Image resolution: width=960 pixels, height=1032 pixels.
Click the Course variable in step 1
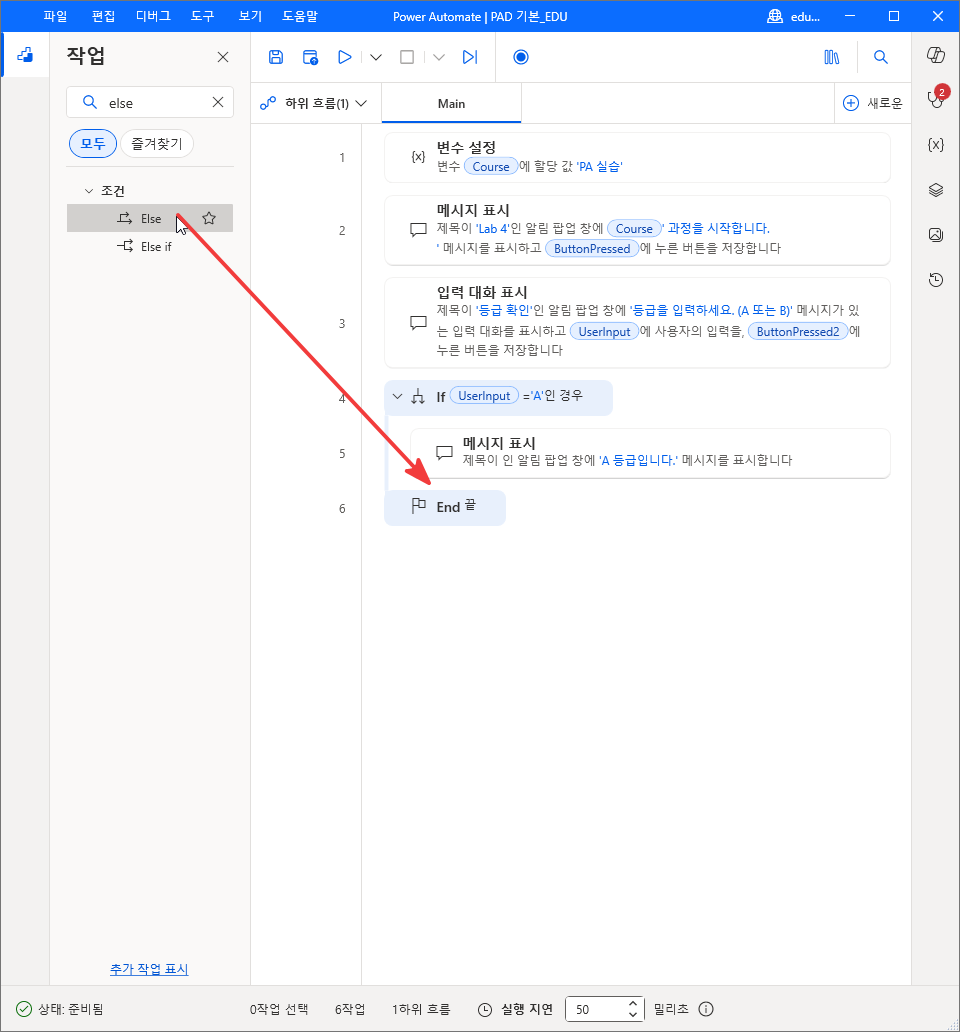coord(491,167)
